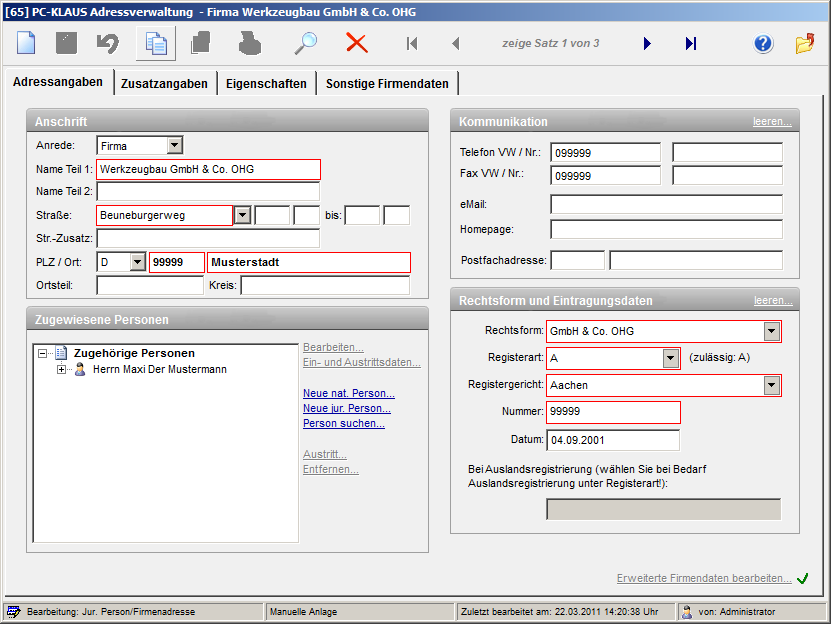
Task: Click leeren link in Kommunikation header
Action: (772, 122)
